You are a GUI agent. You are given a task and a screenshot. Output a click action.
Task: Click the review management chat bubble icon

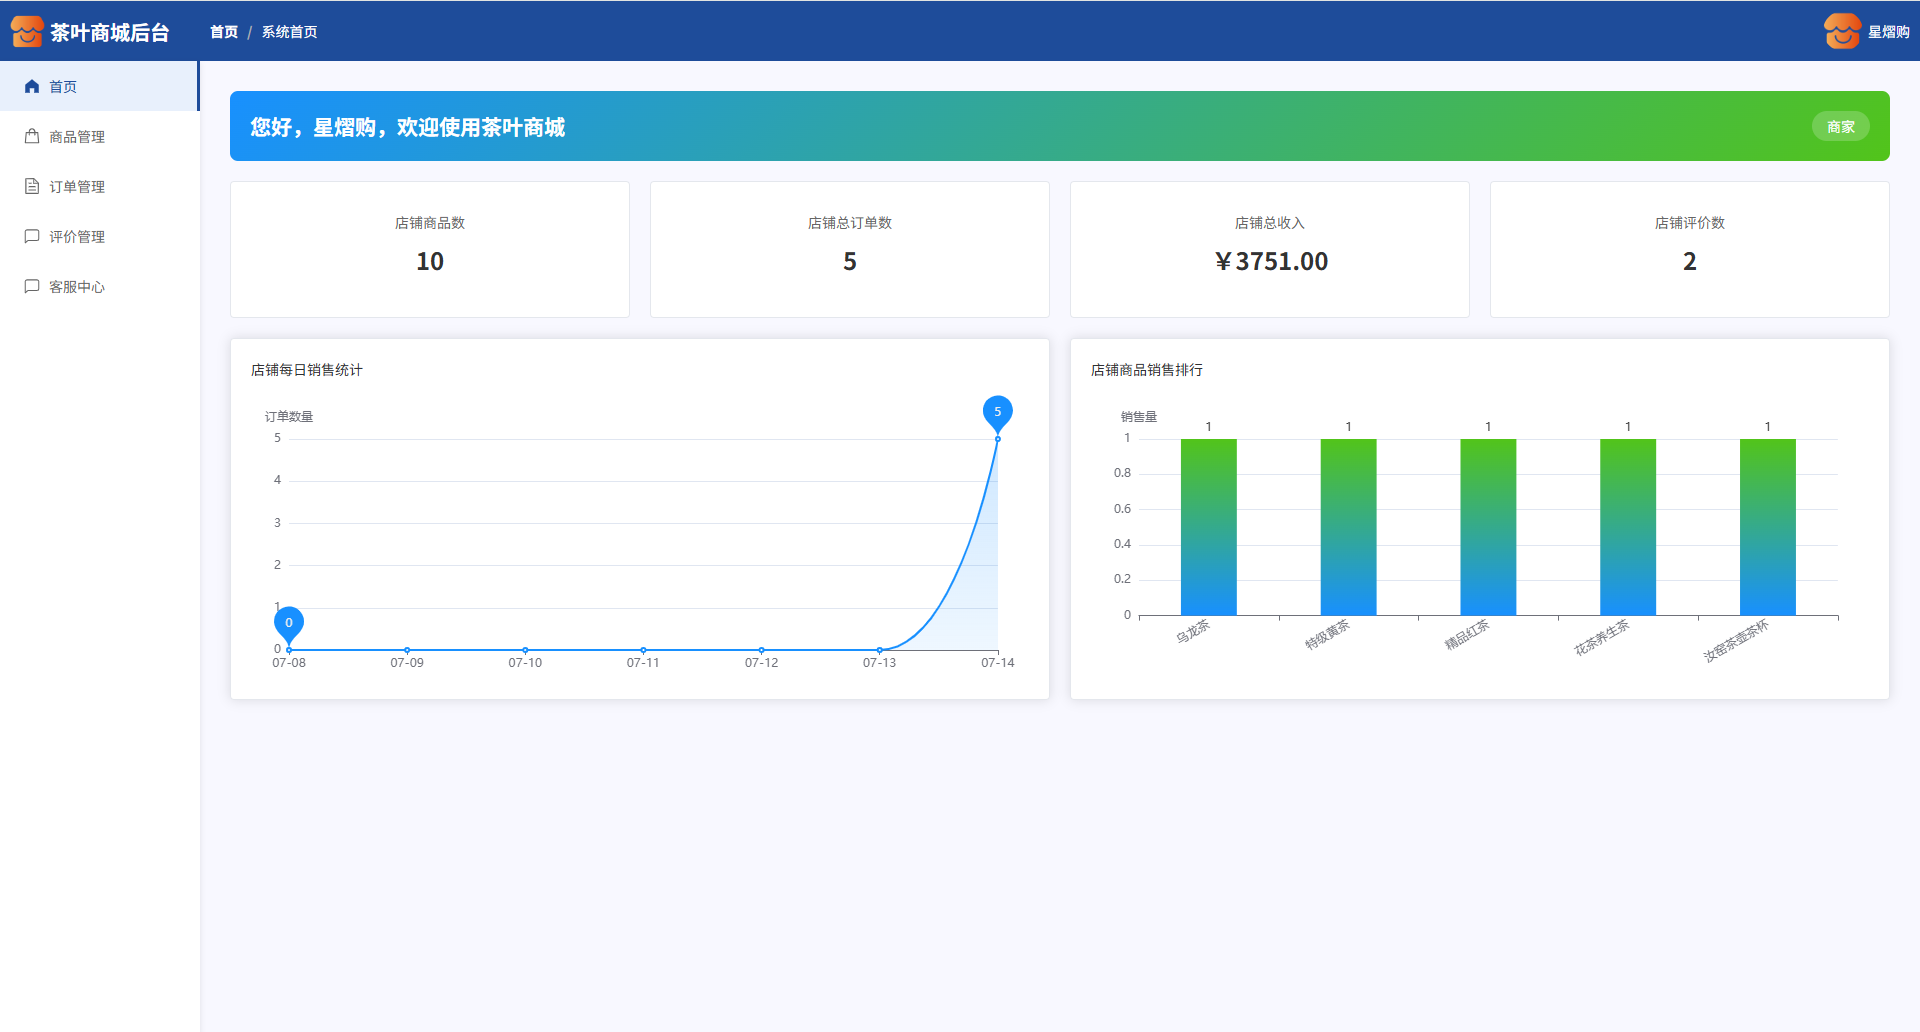[x=32, y=237]
